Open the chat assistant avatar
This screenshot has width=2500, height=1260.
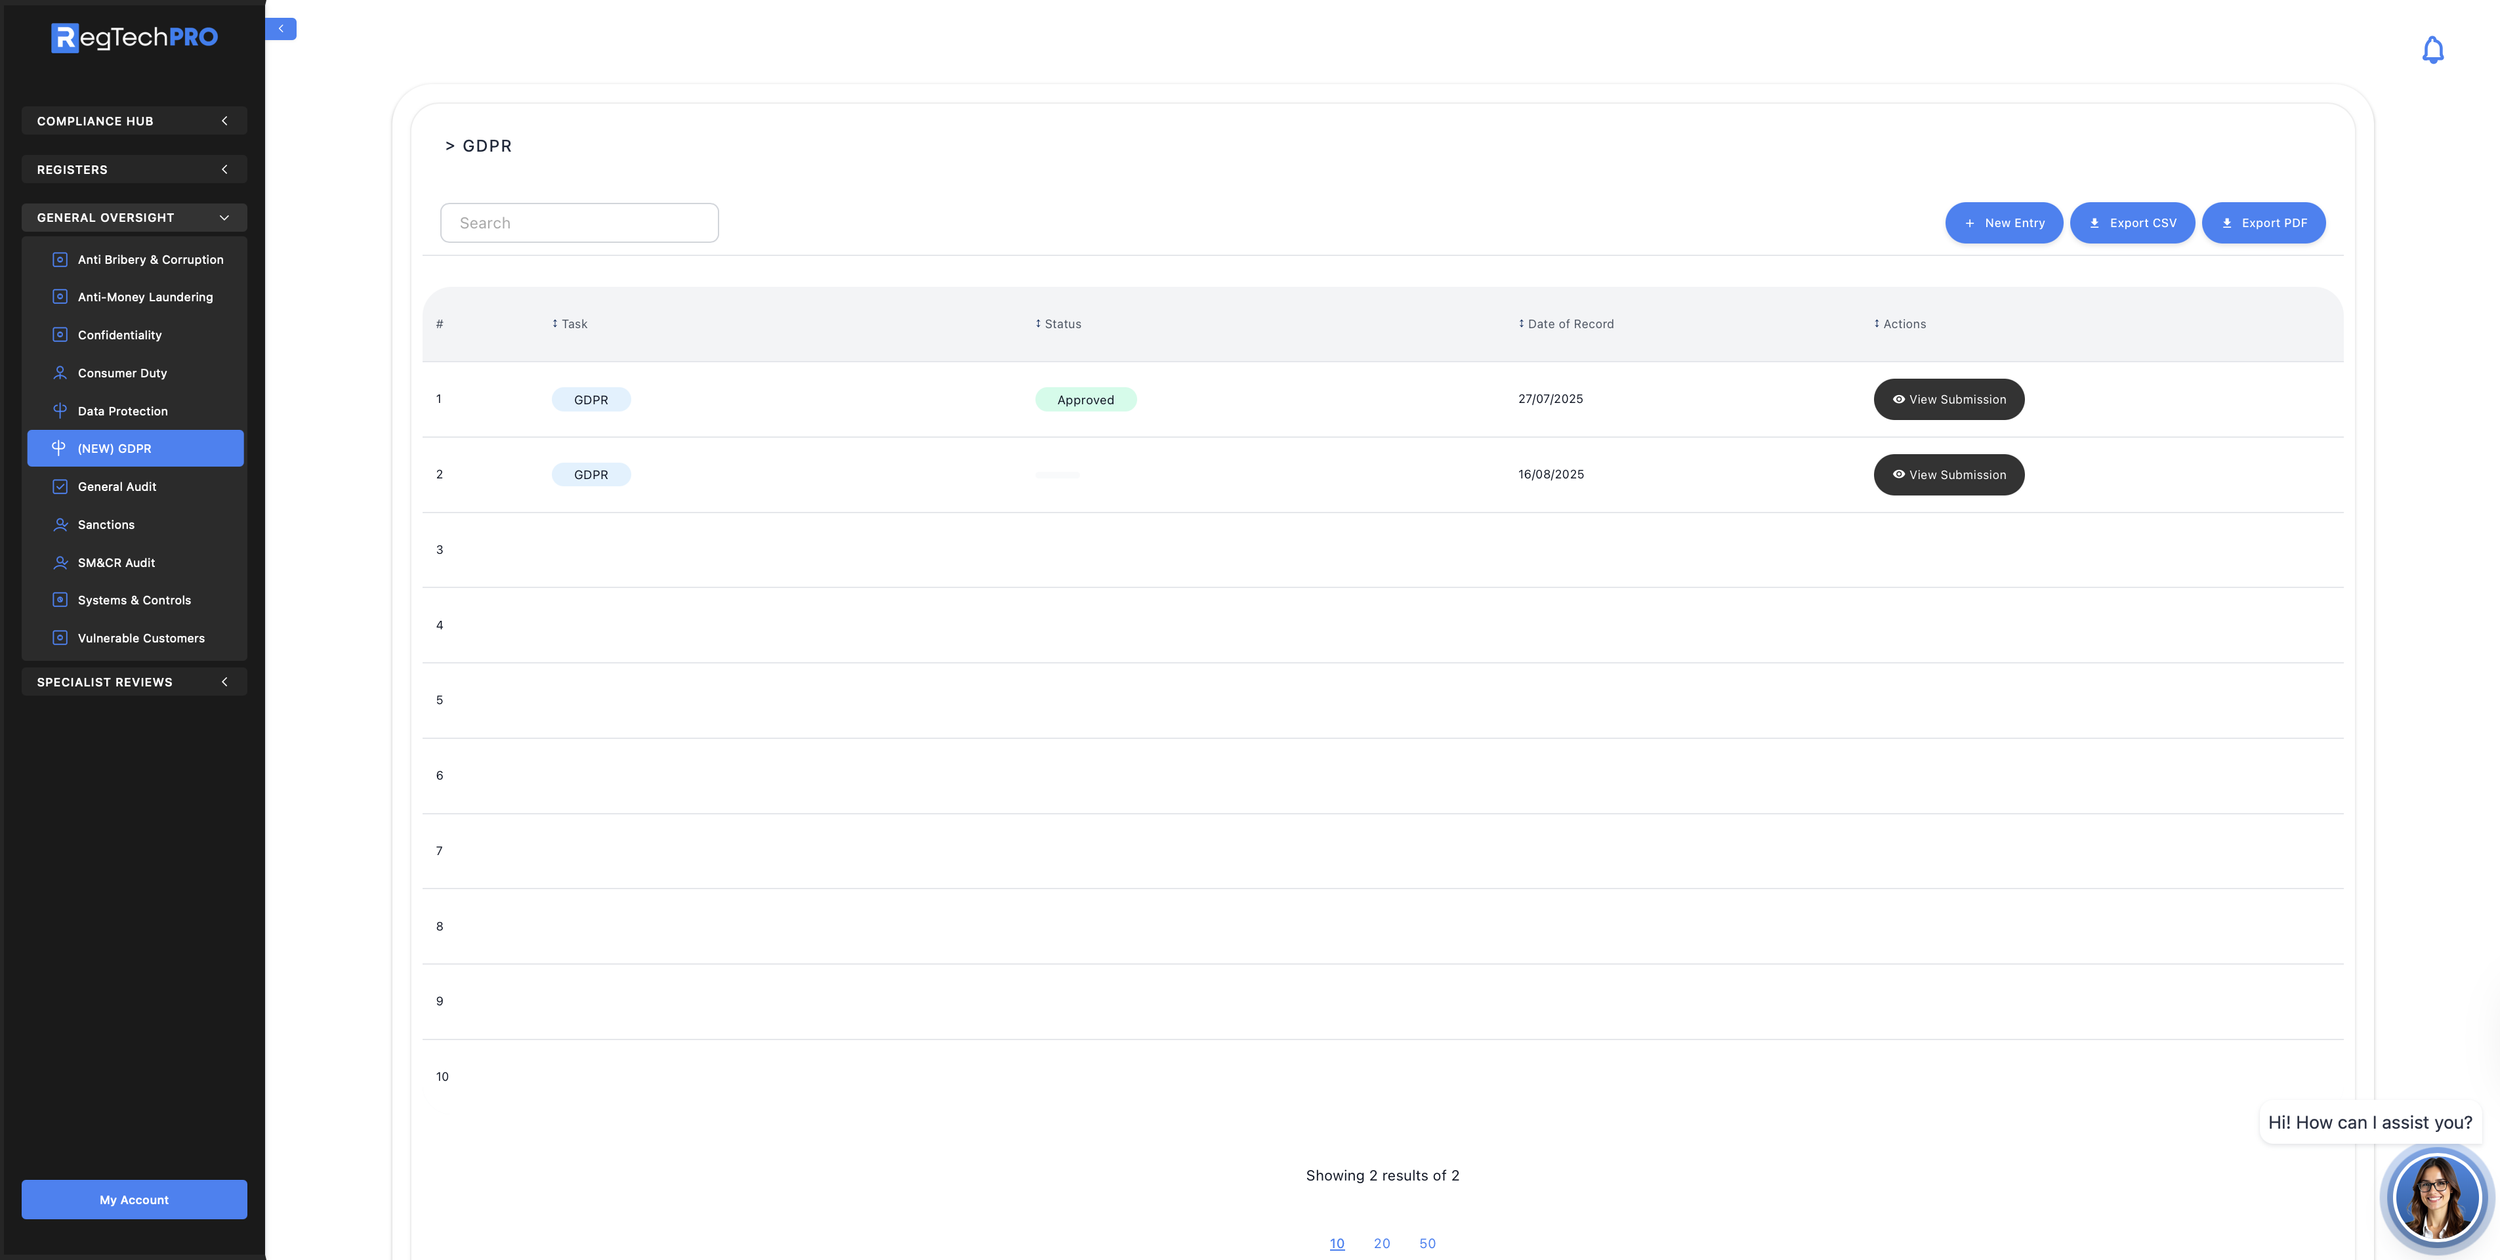2435,1197
